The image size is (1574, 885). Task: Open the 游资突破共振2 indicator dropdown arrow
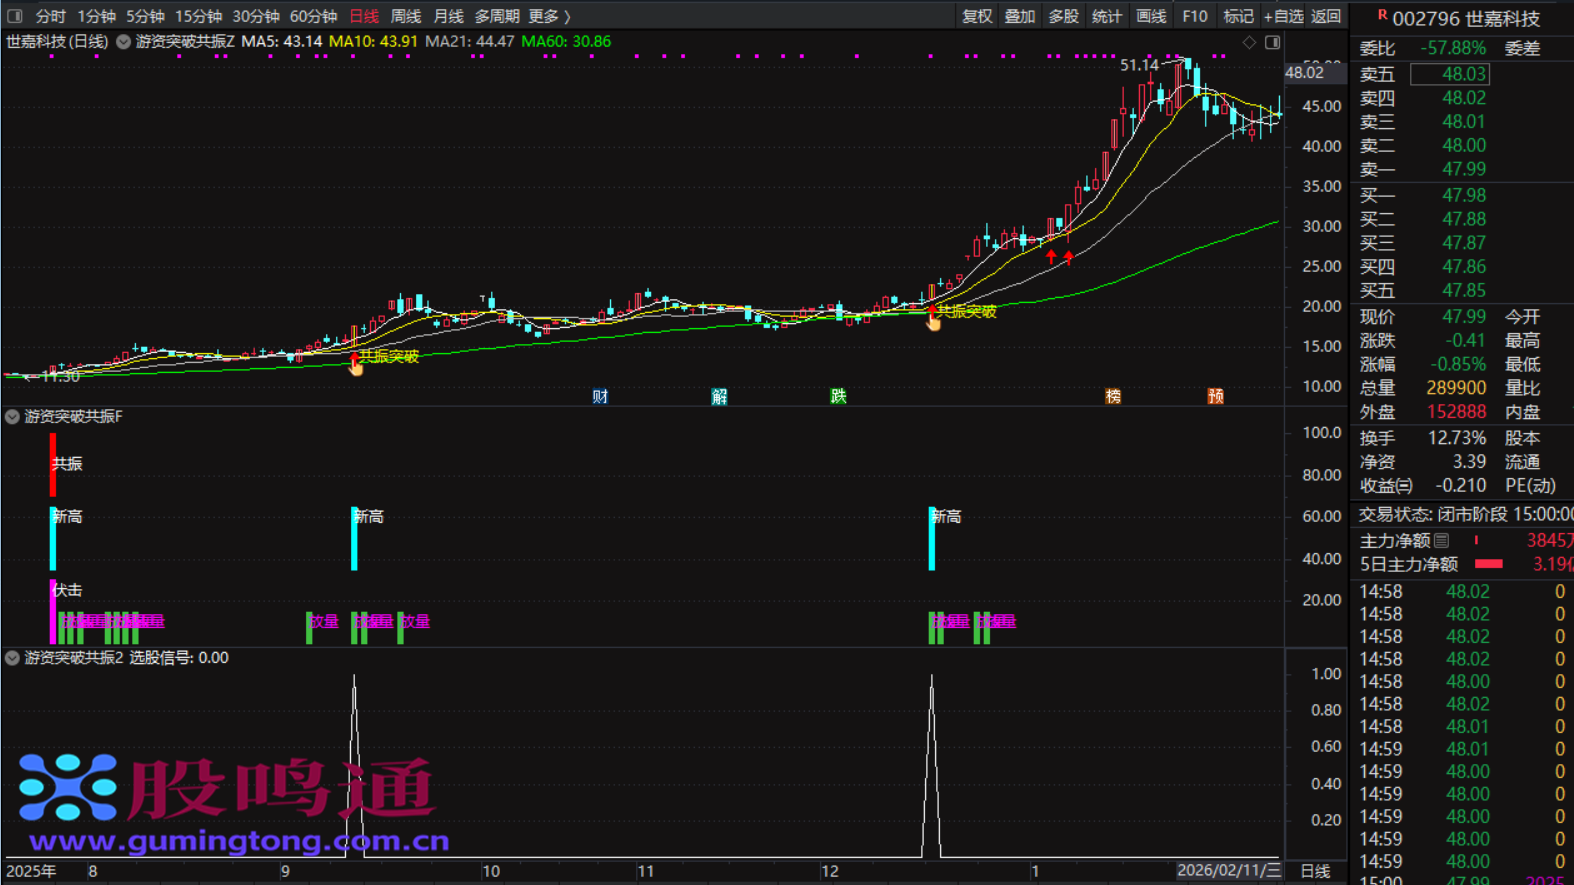(x=12, y=658)
